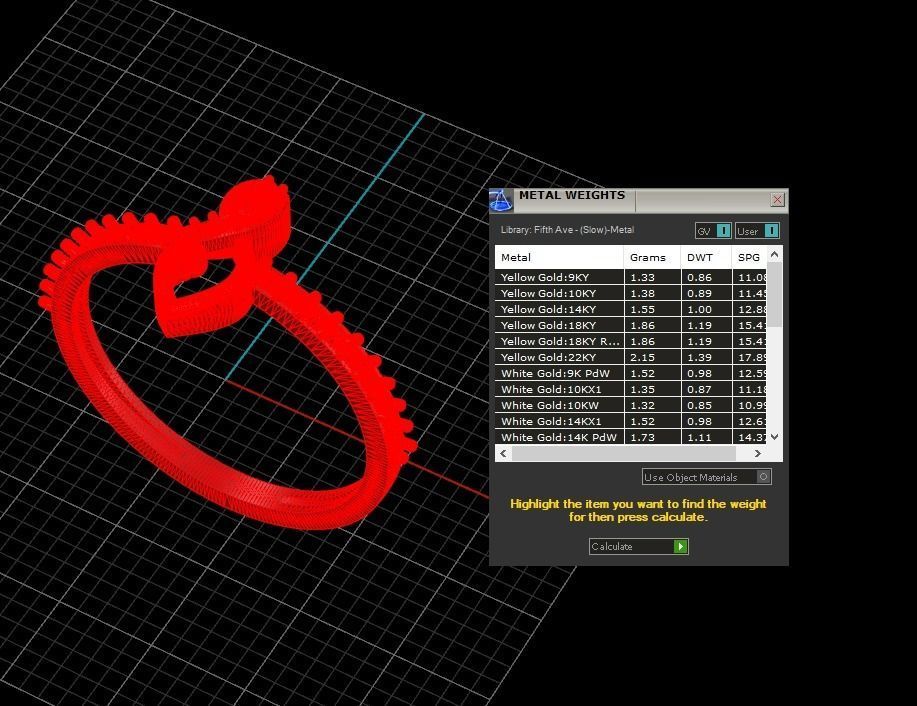Image resolution: width=917 pixels, height=706 pixels.
Task: Select the Yellow Gold:10KY row
Action: [630, 293]
